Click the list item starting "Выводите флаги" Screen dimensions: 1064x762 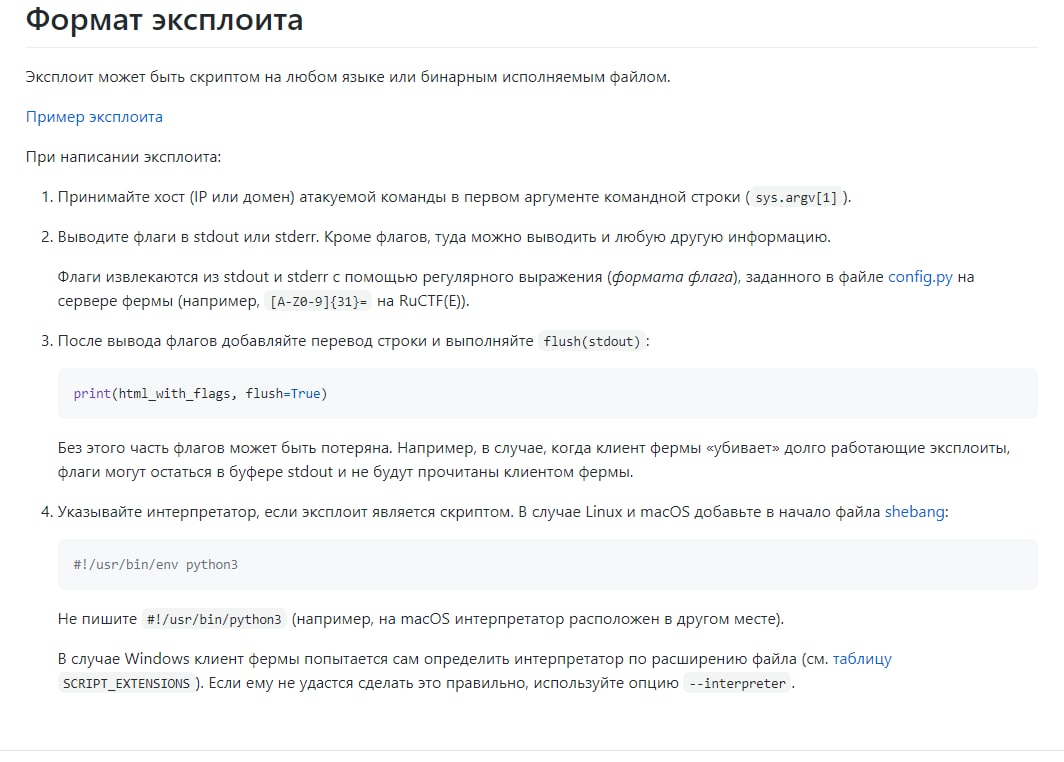(x=440, y=237)
